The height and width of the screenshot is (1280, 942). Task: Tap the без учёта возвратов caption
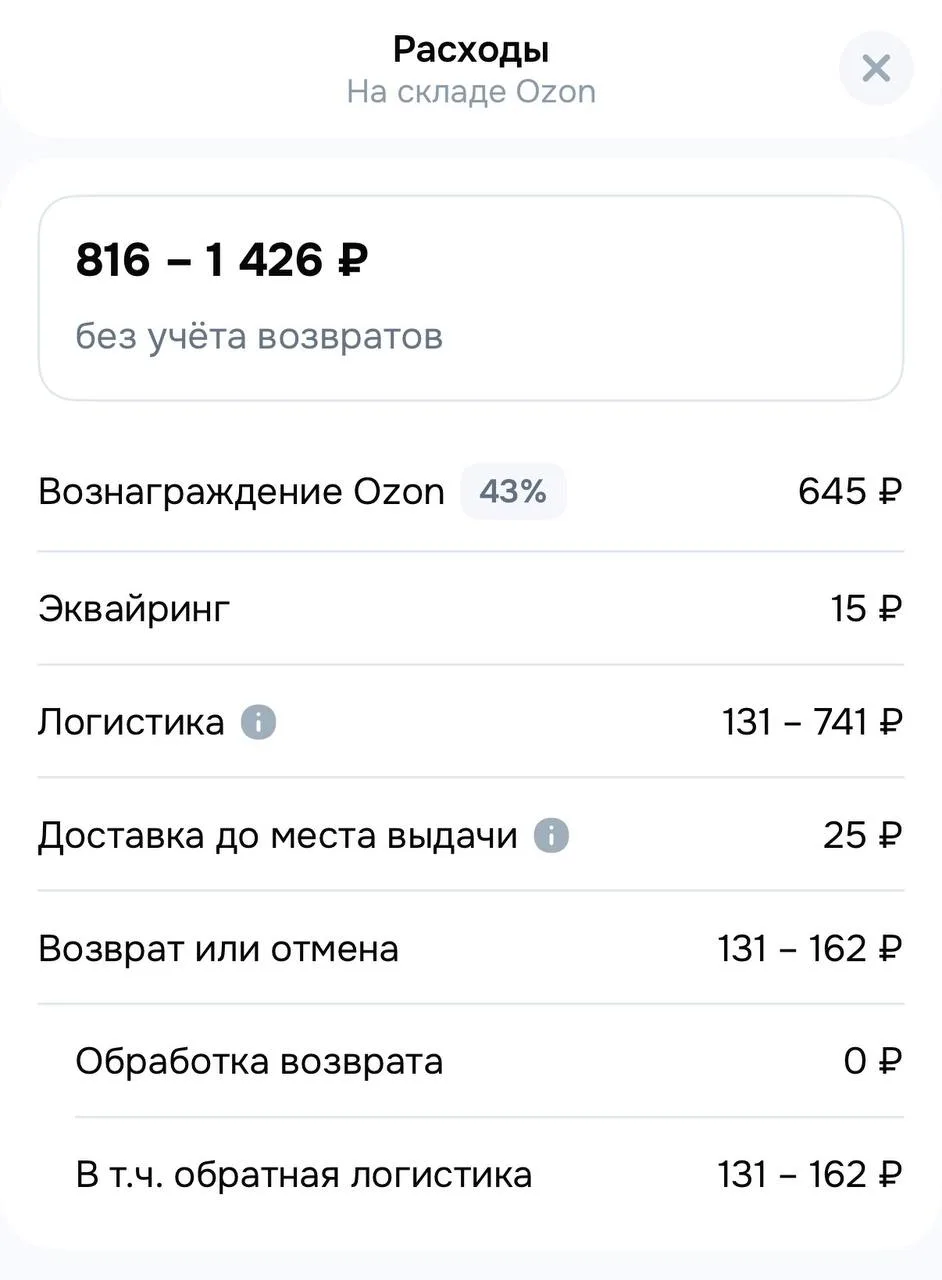(259, 337)
